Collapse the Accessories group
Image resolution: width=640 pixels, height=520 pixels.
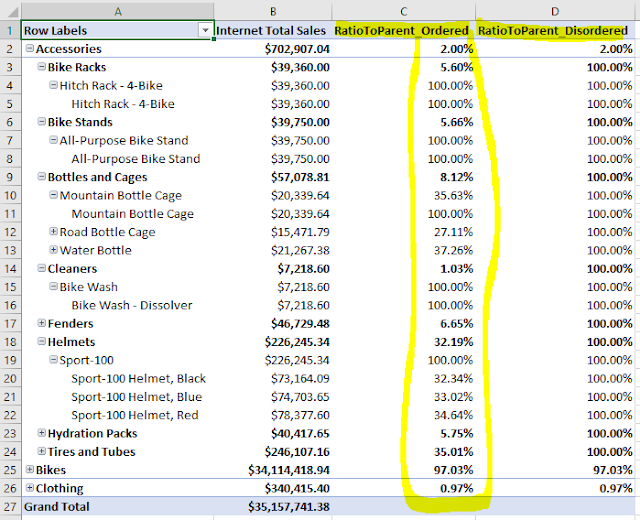point(29,48)
